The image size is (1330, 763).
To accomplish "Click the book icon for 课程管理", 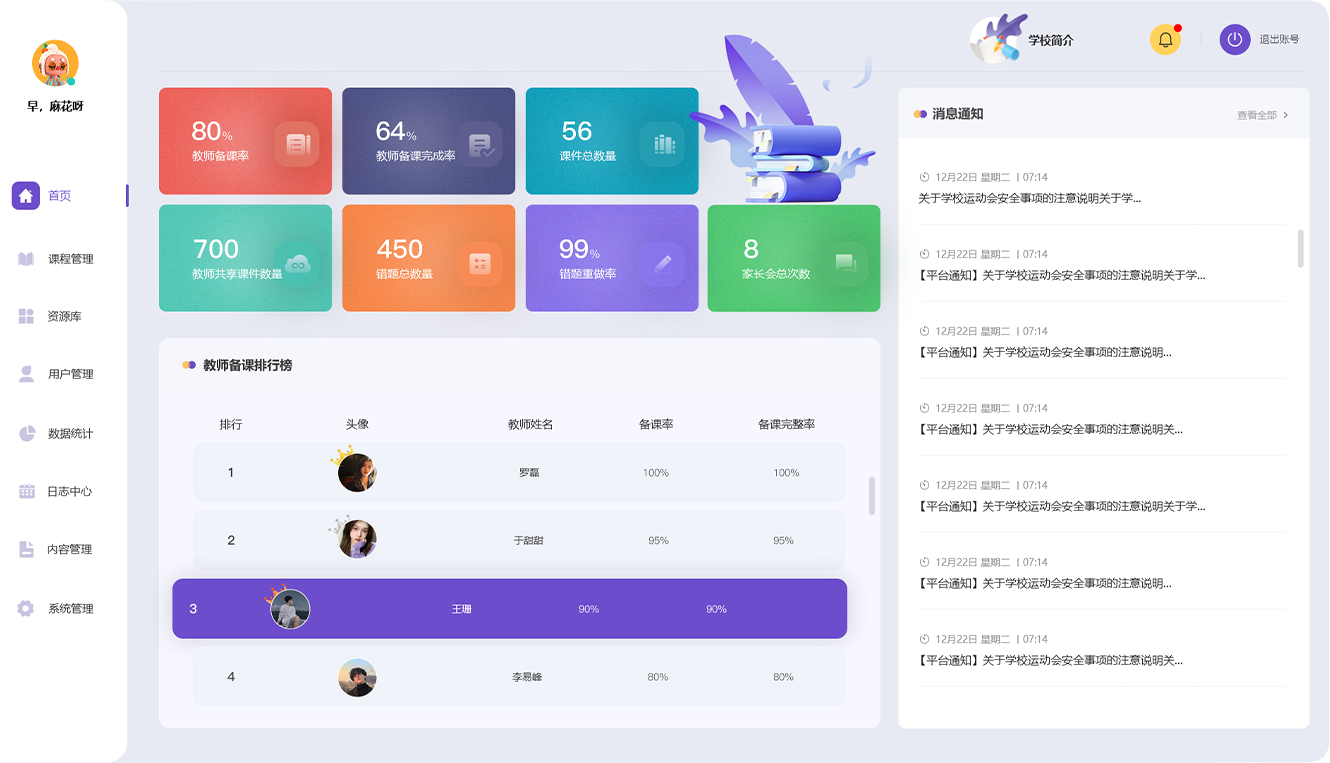I will click(x=26, y=259).
